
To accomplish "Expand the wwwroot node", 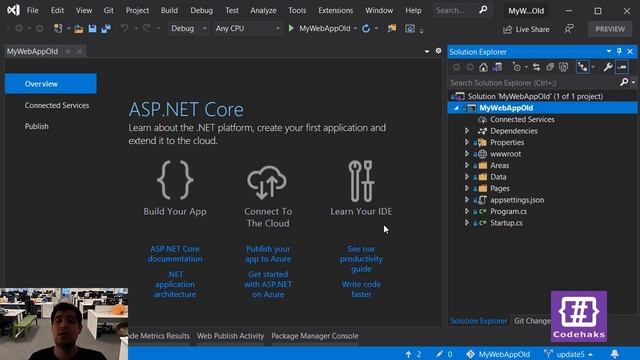I will [467, 154].
